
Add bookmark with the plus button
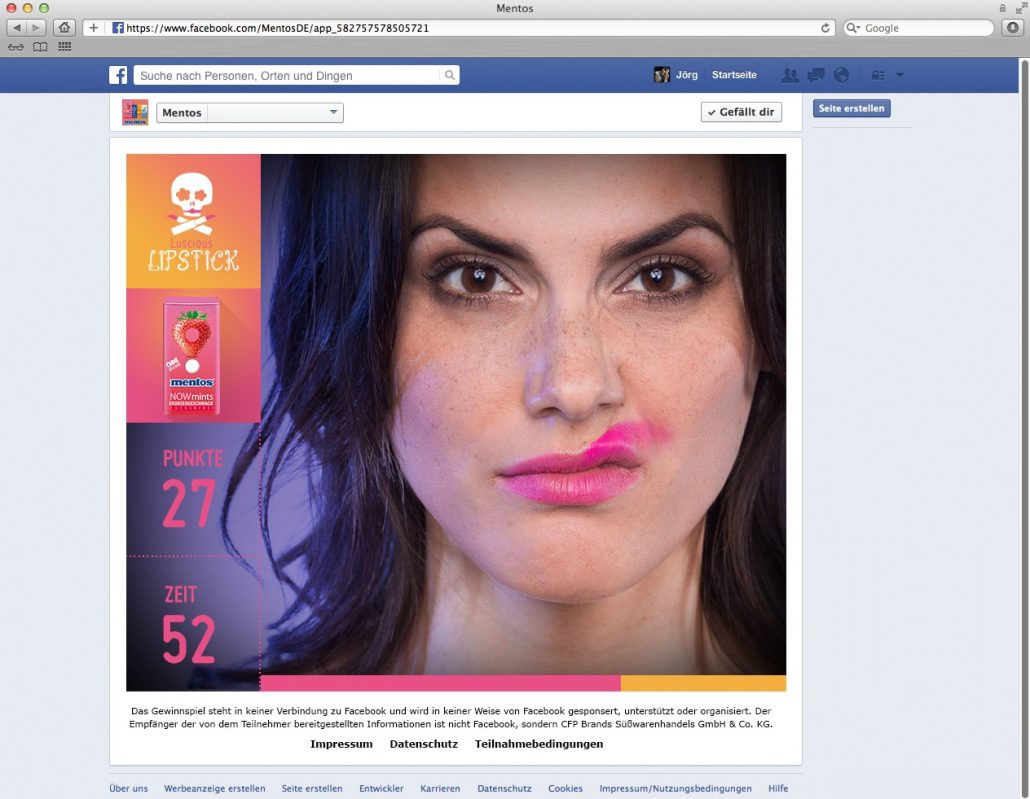[x=93, y=28]
